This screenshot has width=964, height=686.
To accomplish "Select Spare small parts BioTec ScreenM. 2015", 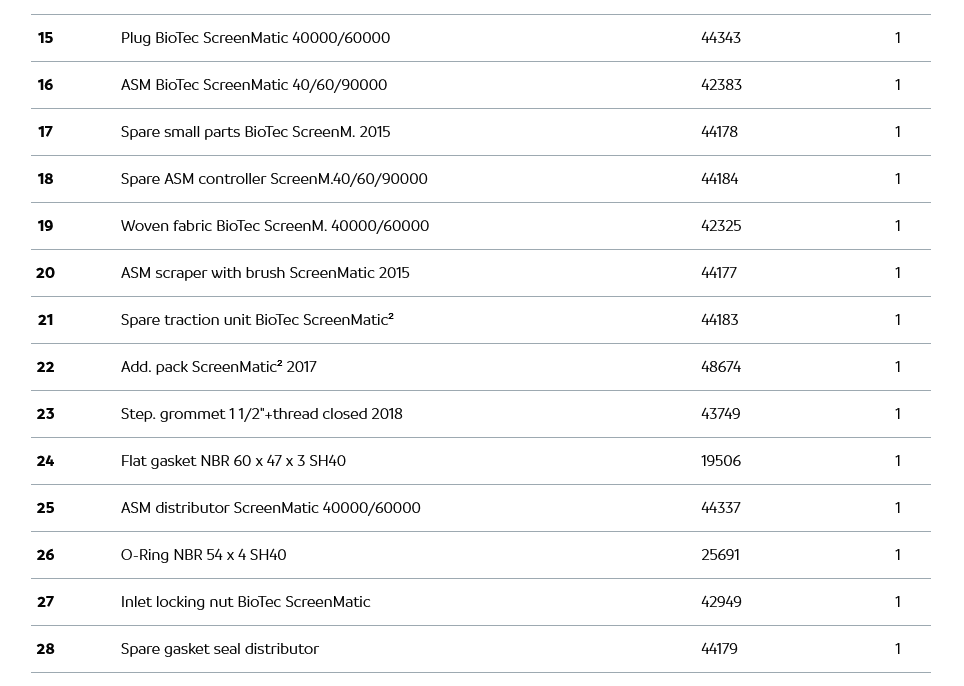I will (x=255, y=132).
